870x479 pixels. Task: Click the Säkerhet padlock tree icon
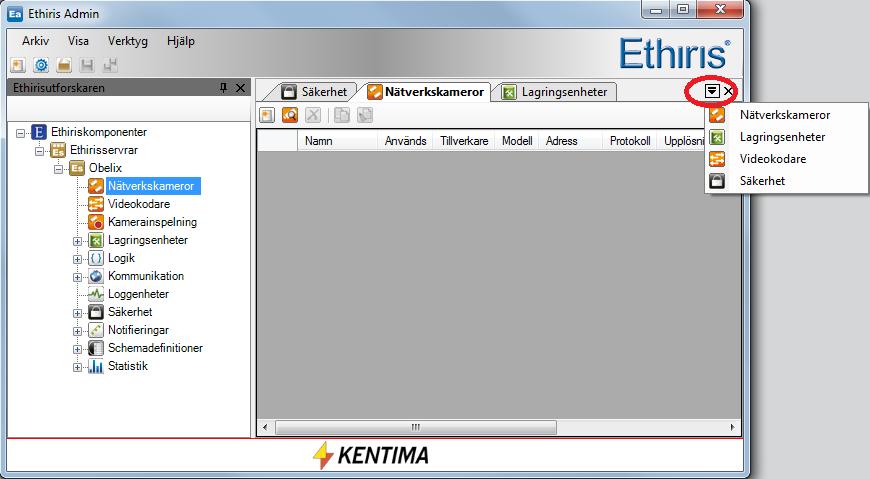click(x=96, y=312)
